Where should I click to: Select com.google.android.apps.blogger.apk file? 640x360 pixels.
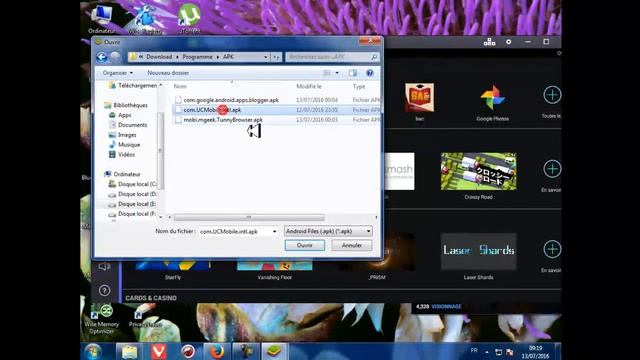click(x=231, y=100)
